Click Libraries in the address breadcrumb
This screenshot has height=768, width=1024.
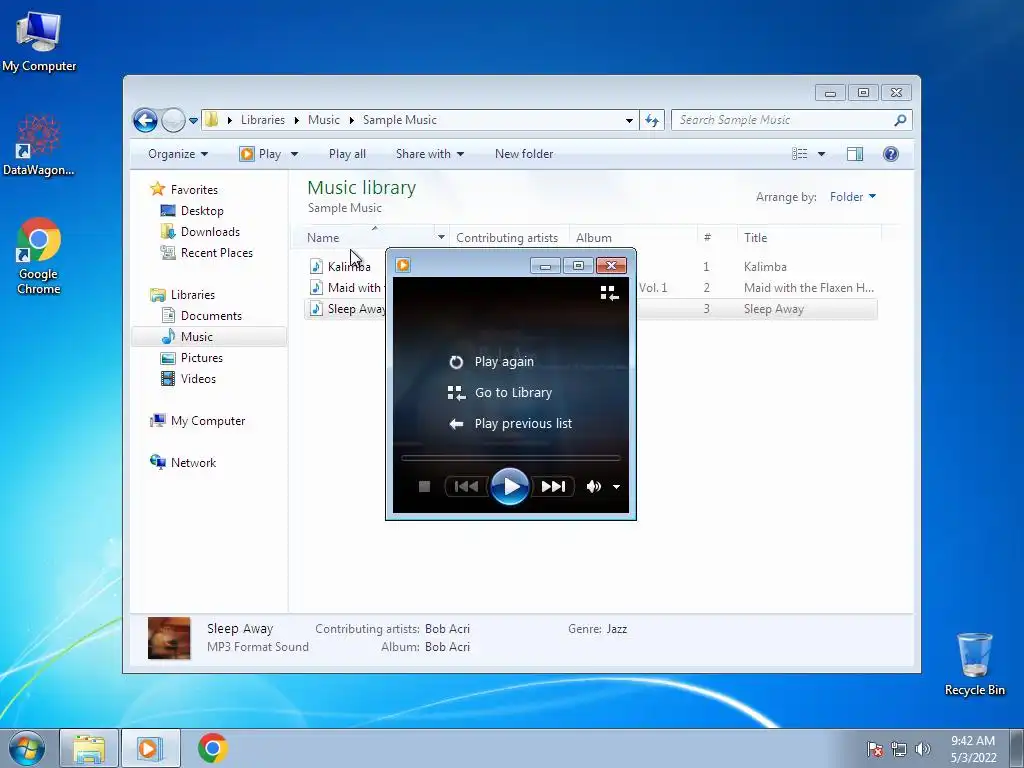click(x=263, y=120)
